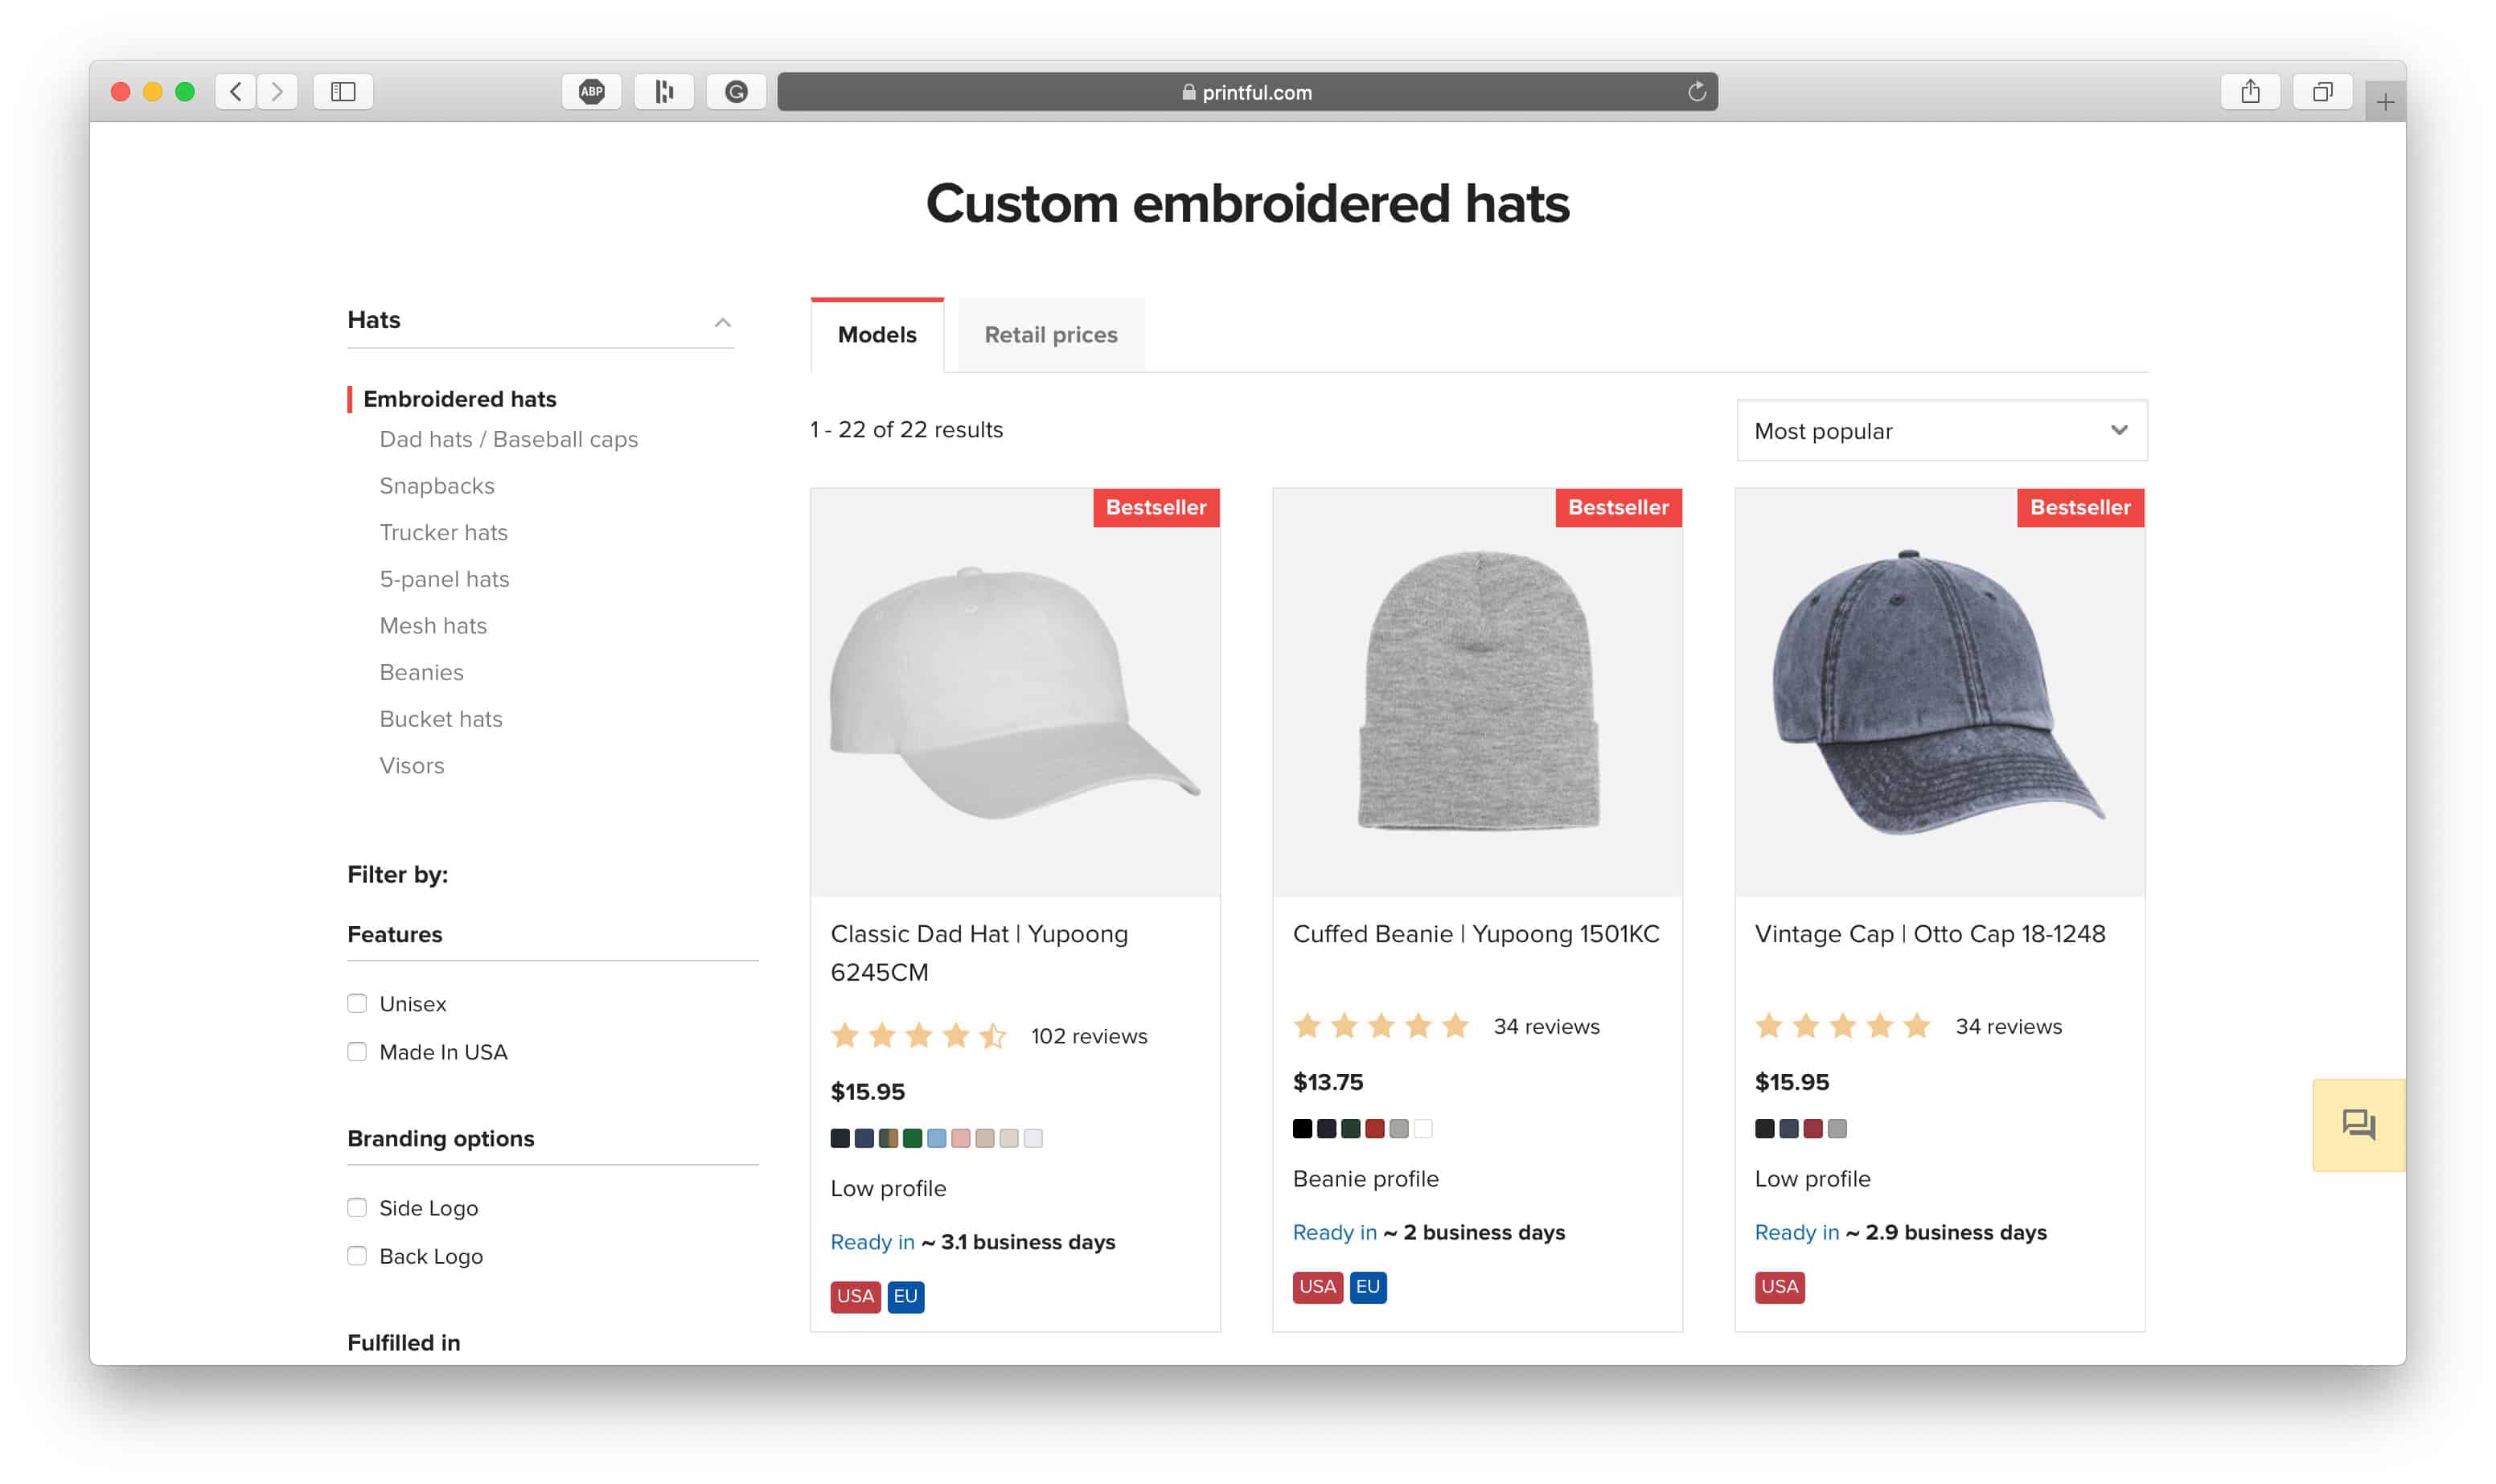Viewport: 2496px width, 1484px height.
Task: Open Vintage Cap Otto Cap 18-1248 title
Action: point(1930,934)
